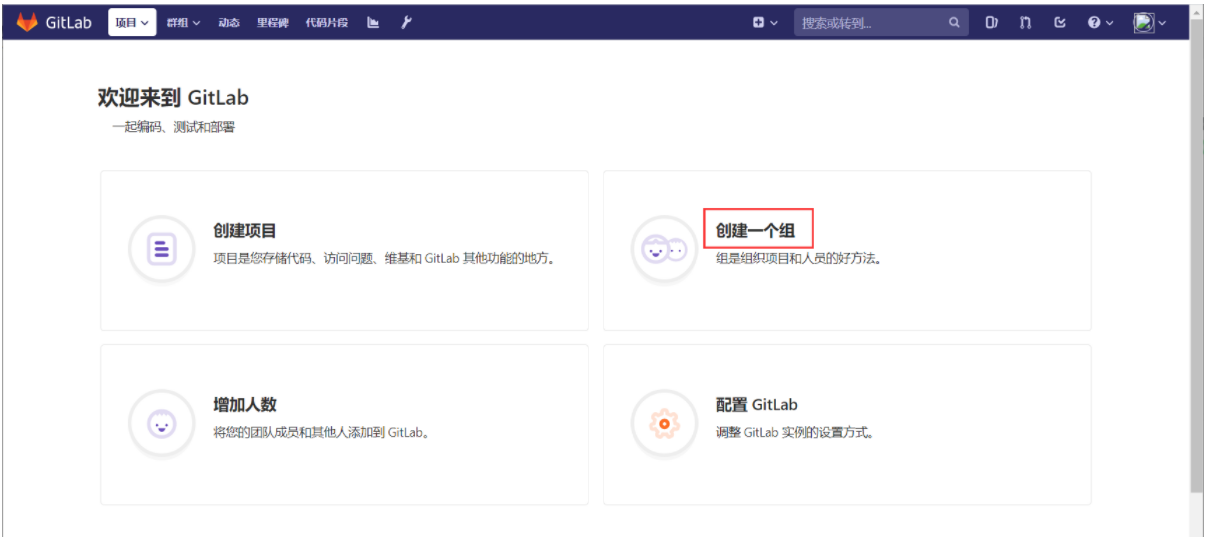
Task: Click the 配置 GitLab heading link
Action: point(757,405)
